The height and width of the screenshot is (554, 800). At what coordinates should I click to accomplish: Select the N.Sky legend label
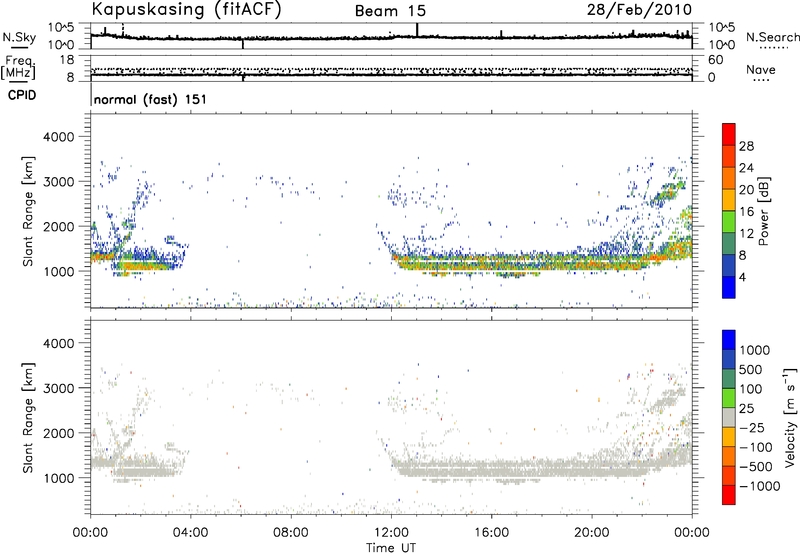[19, 37]
